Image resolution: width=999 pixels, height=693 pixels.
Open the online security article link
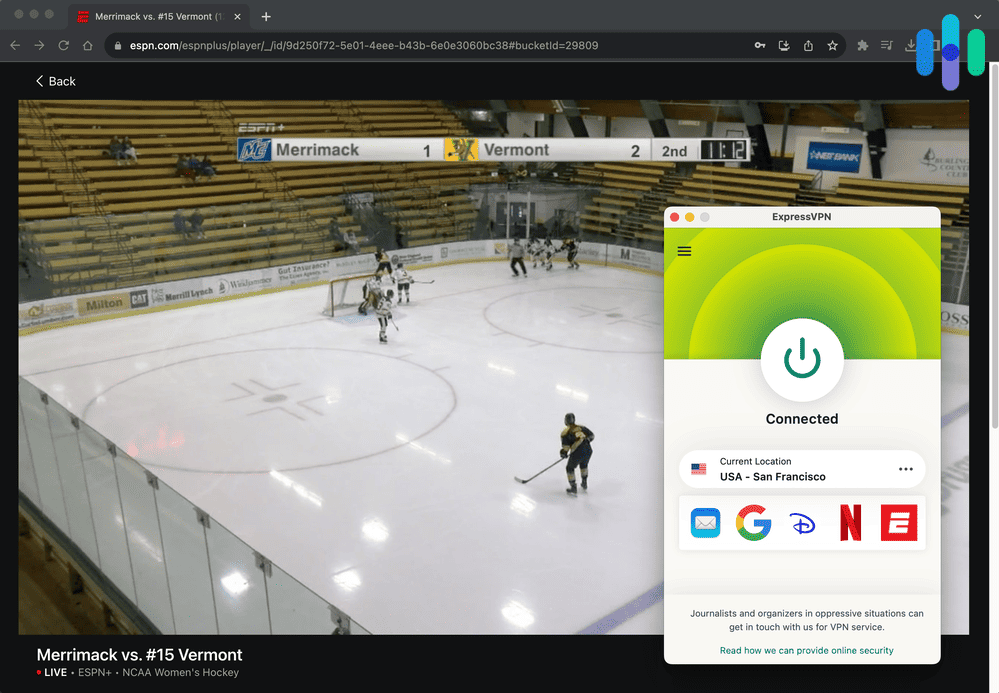point(806,649)
